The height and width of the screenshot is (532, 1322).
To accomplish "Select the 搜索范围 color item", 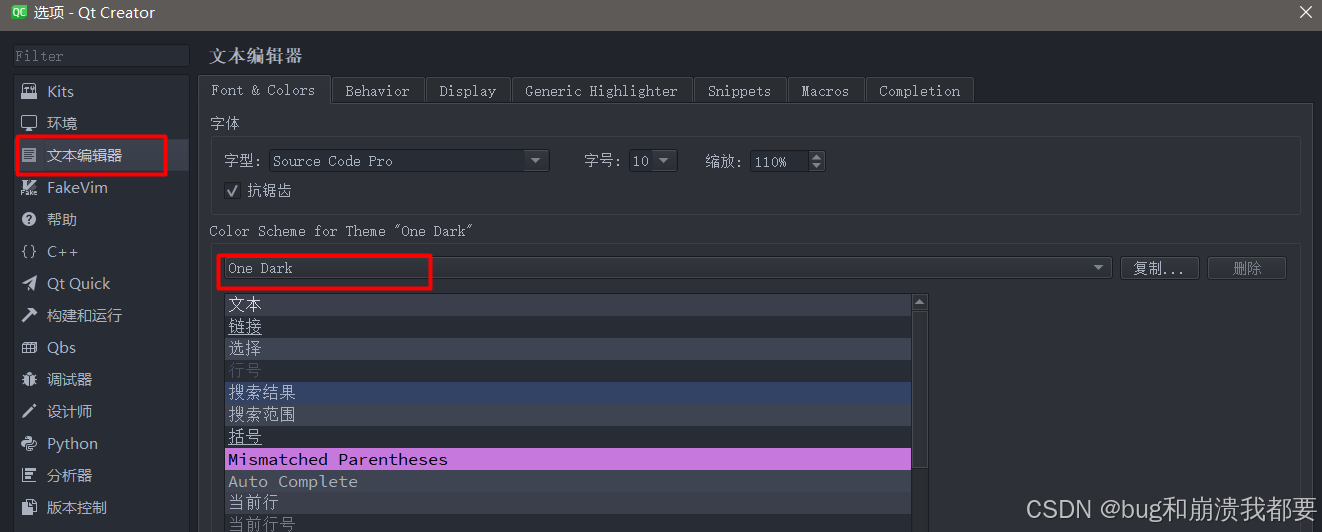I will 568,414.
